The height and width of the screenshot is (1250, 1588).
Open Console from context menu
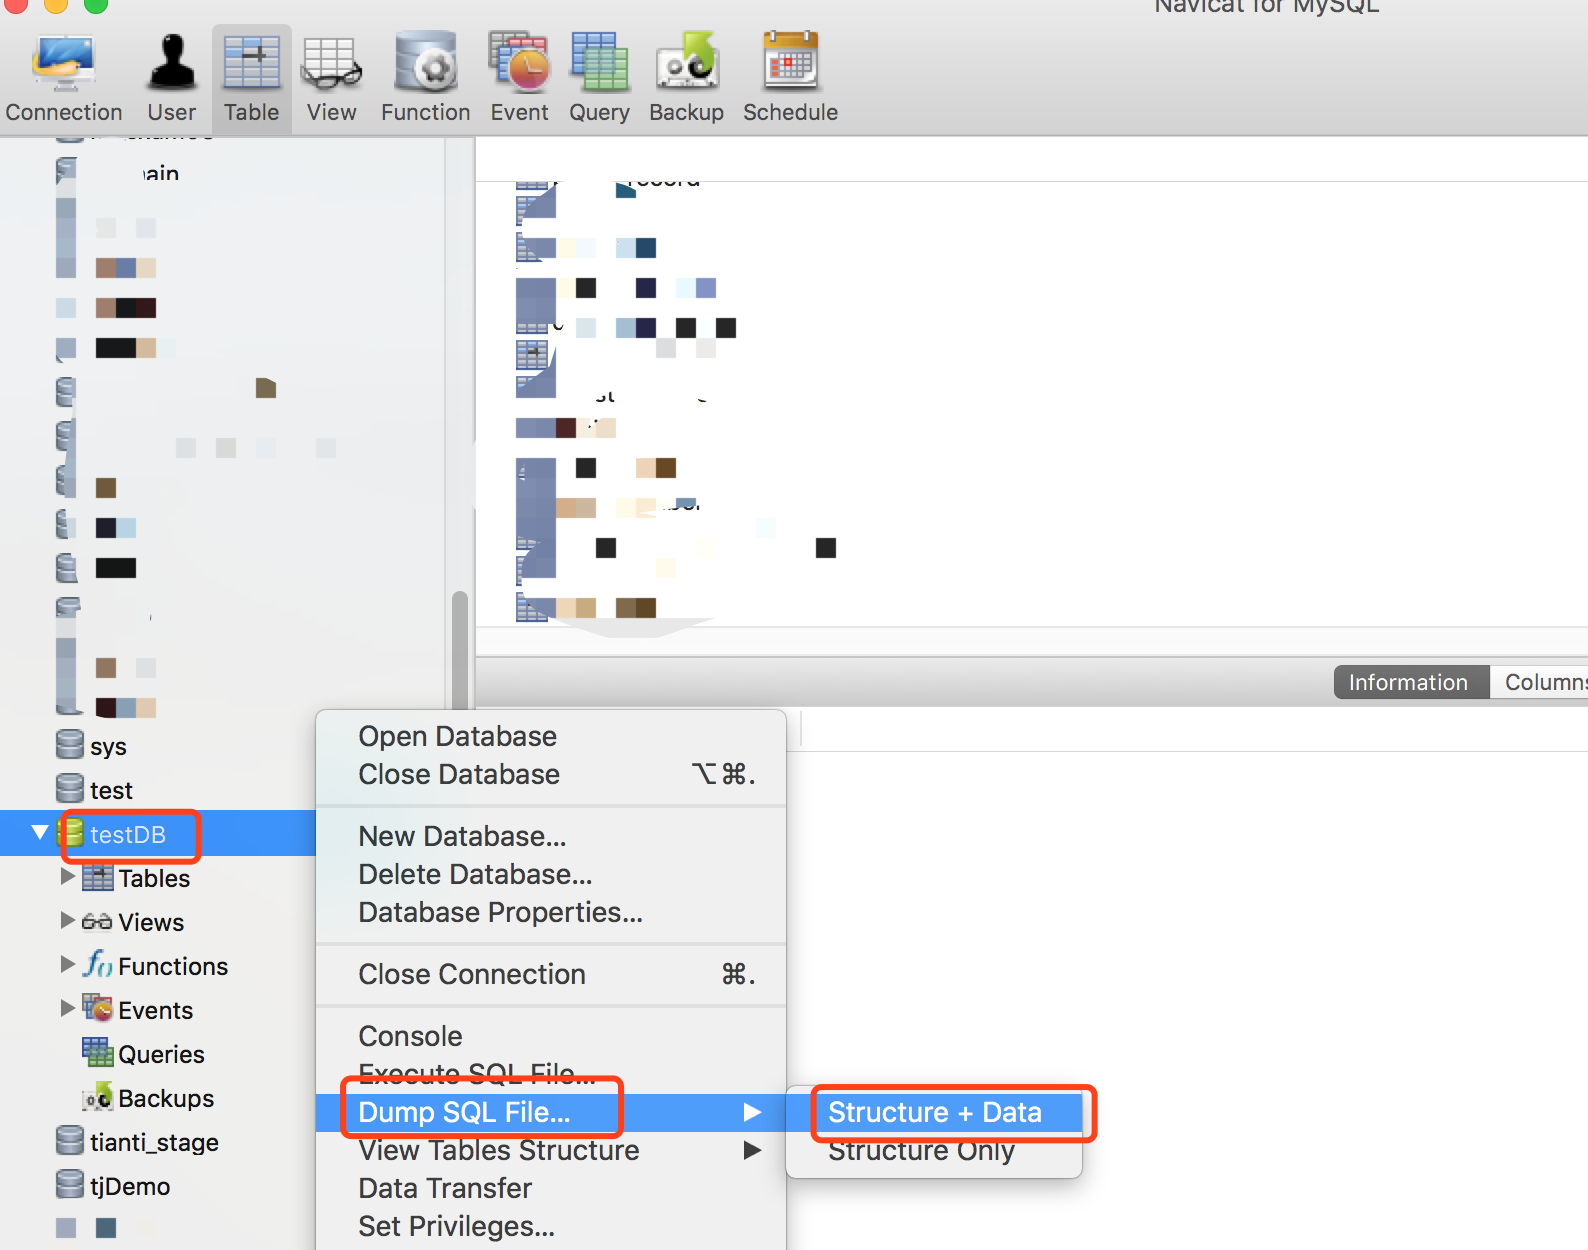551,1036
